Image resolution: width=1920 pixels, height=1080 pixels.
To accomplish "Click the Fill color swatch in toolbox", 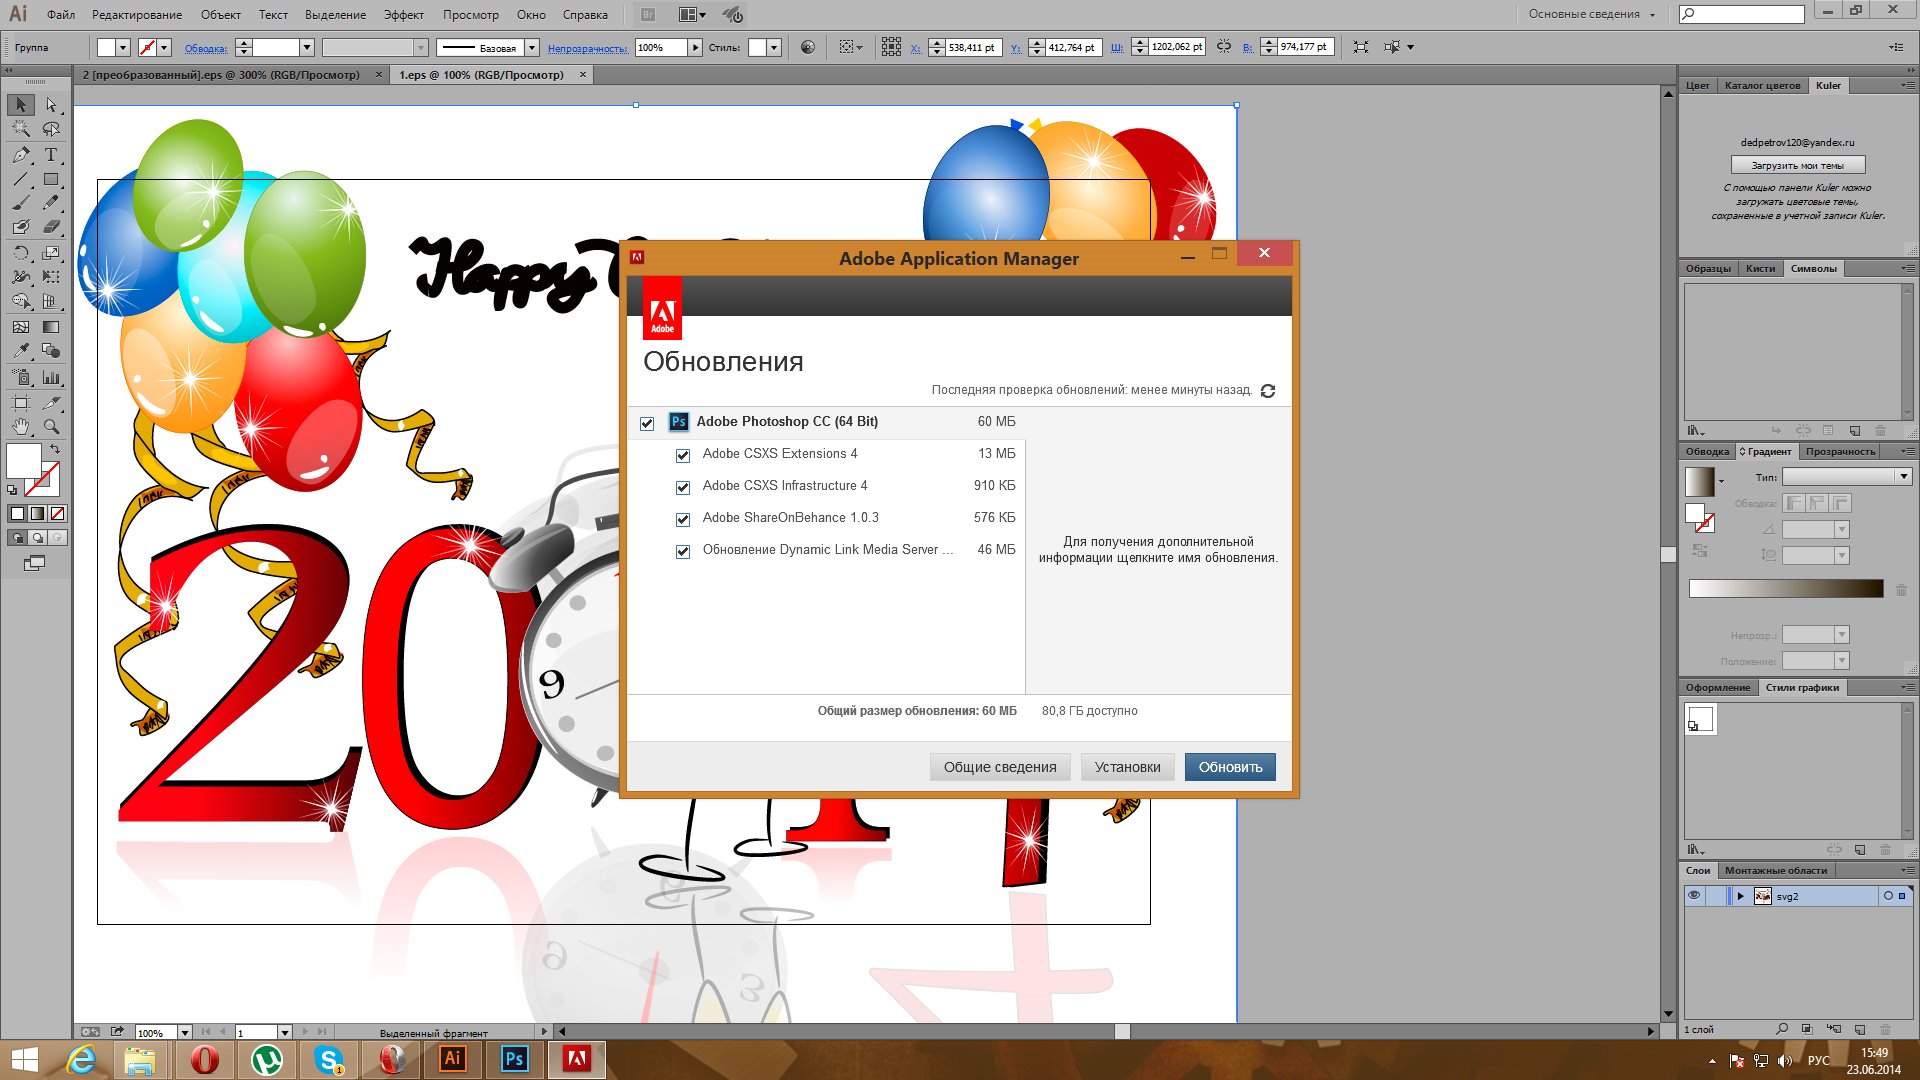I will point(24,461).
